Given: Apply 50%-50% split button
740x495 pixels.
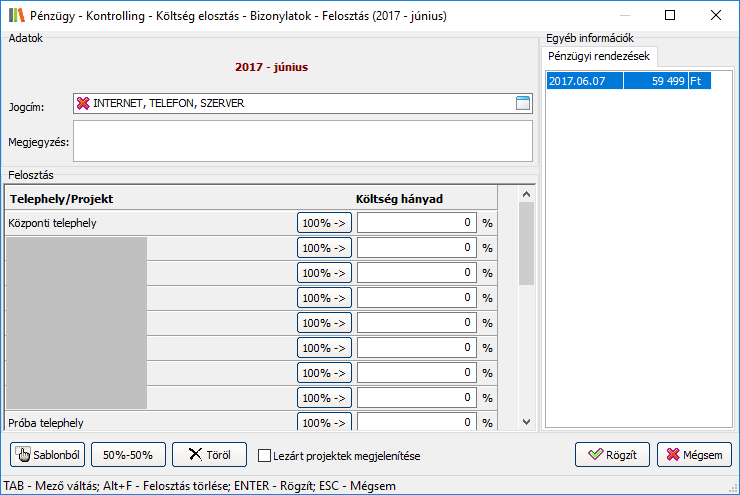Looking at the screenshot, I should point(128,455).
